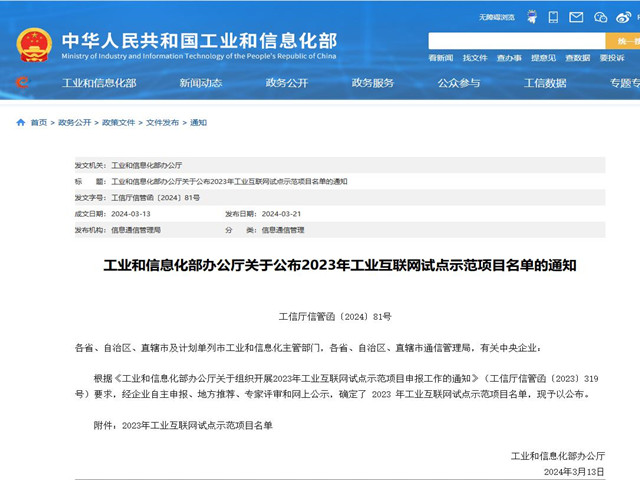Open the Weibo icon
Viewport: 640px width, 480px height.
coord(624,17)
